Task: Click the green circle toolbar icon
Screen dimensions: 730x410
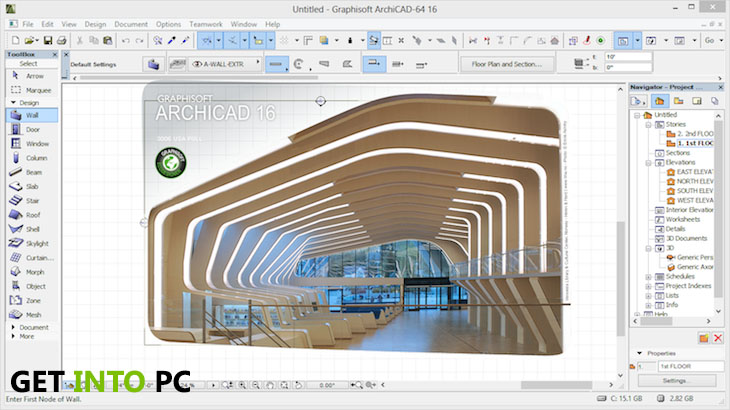Action: (601, 40)
